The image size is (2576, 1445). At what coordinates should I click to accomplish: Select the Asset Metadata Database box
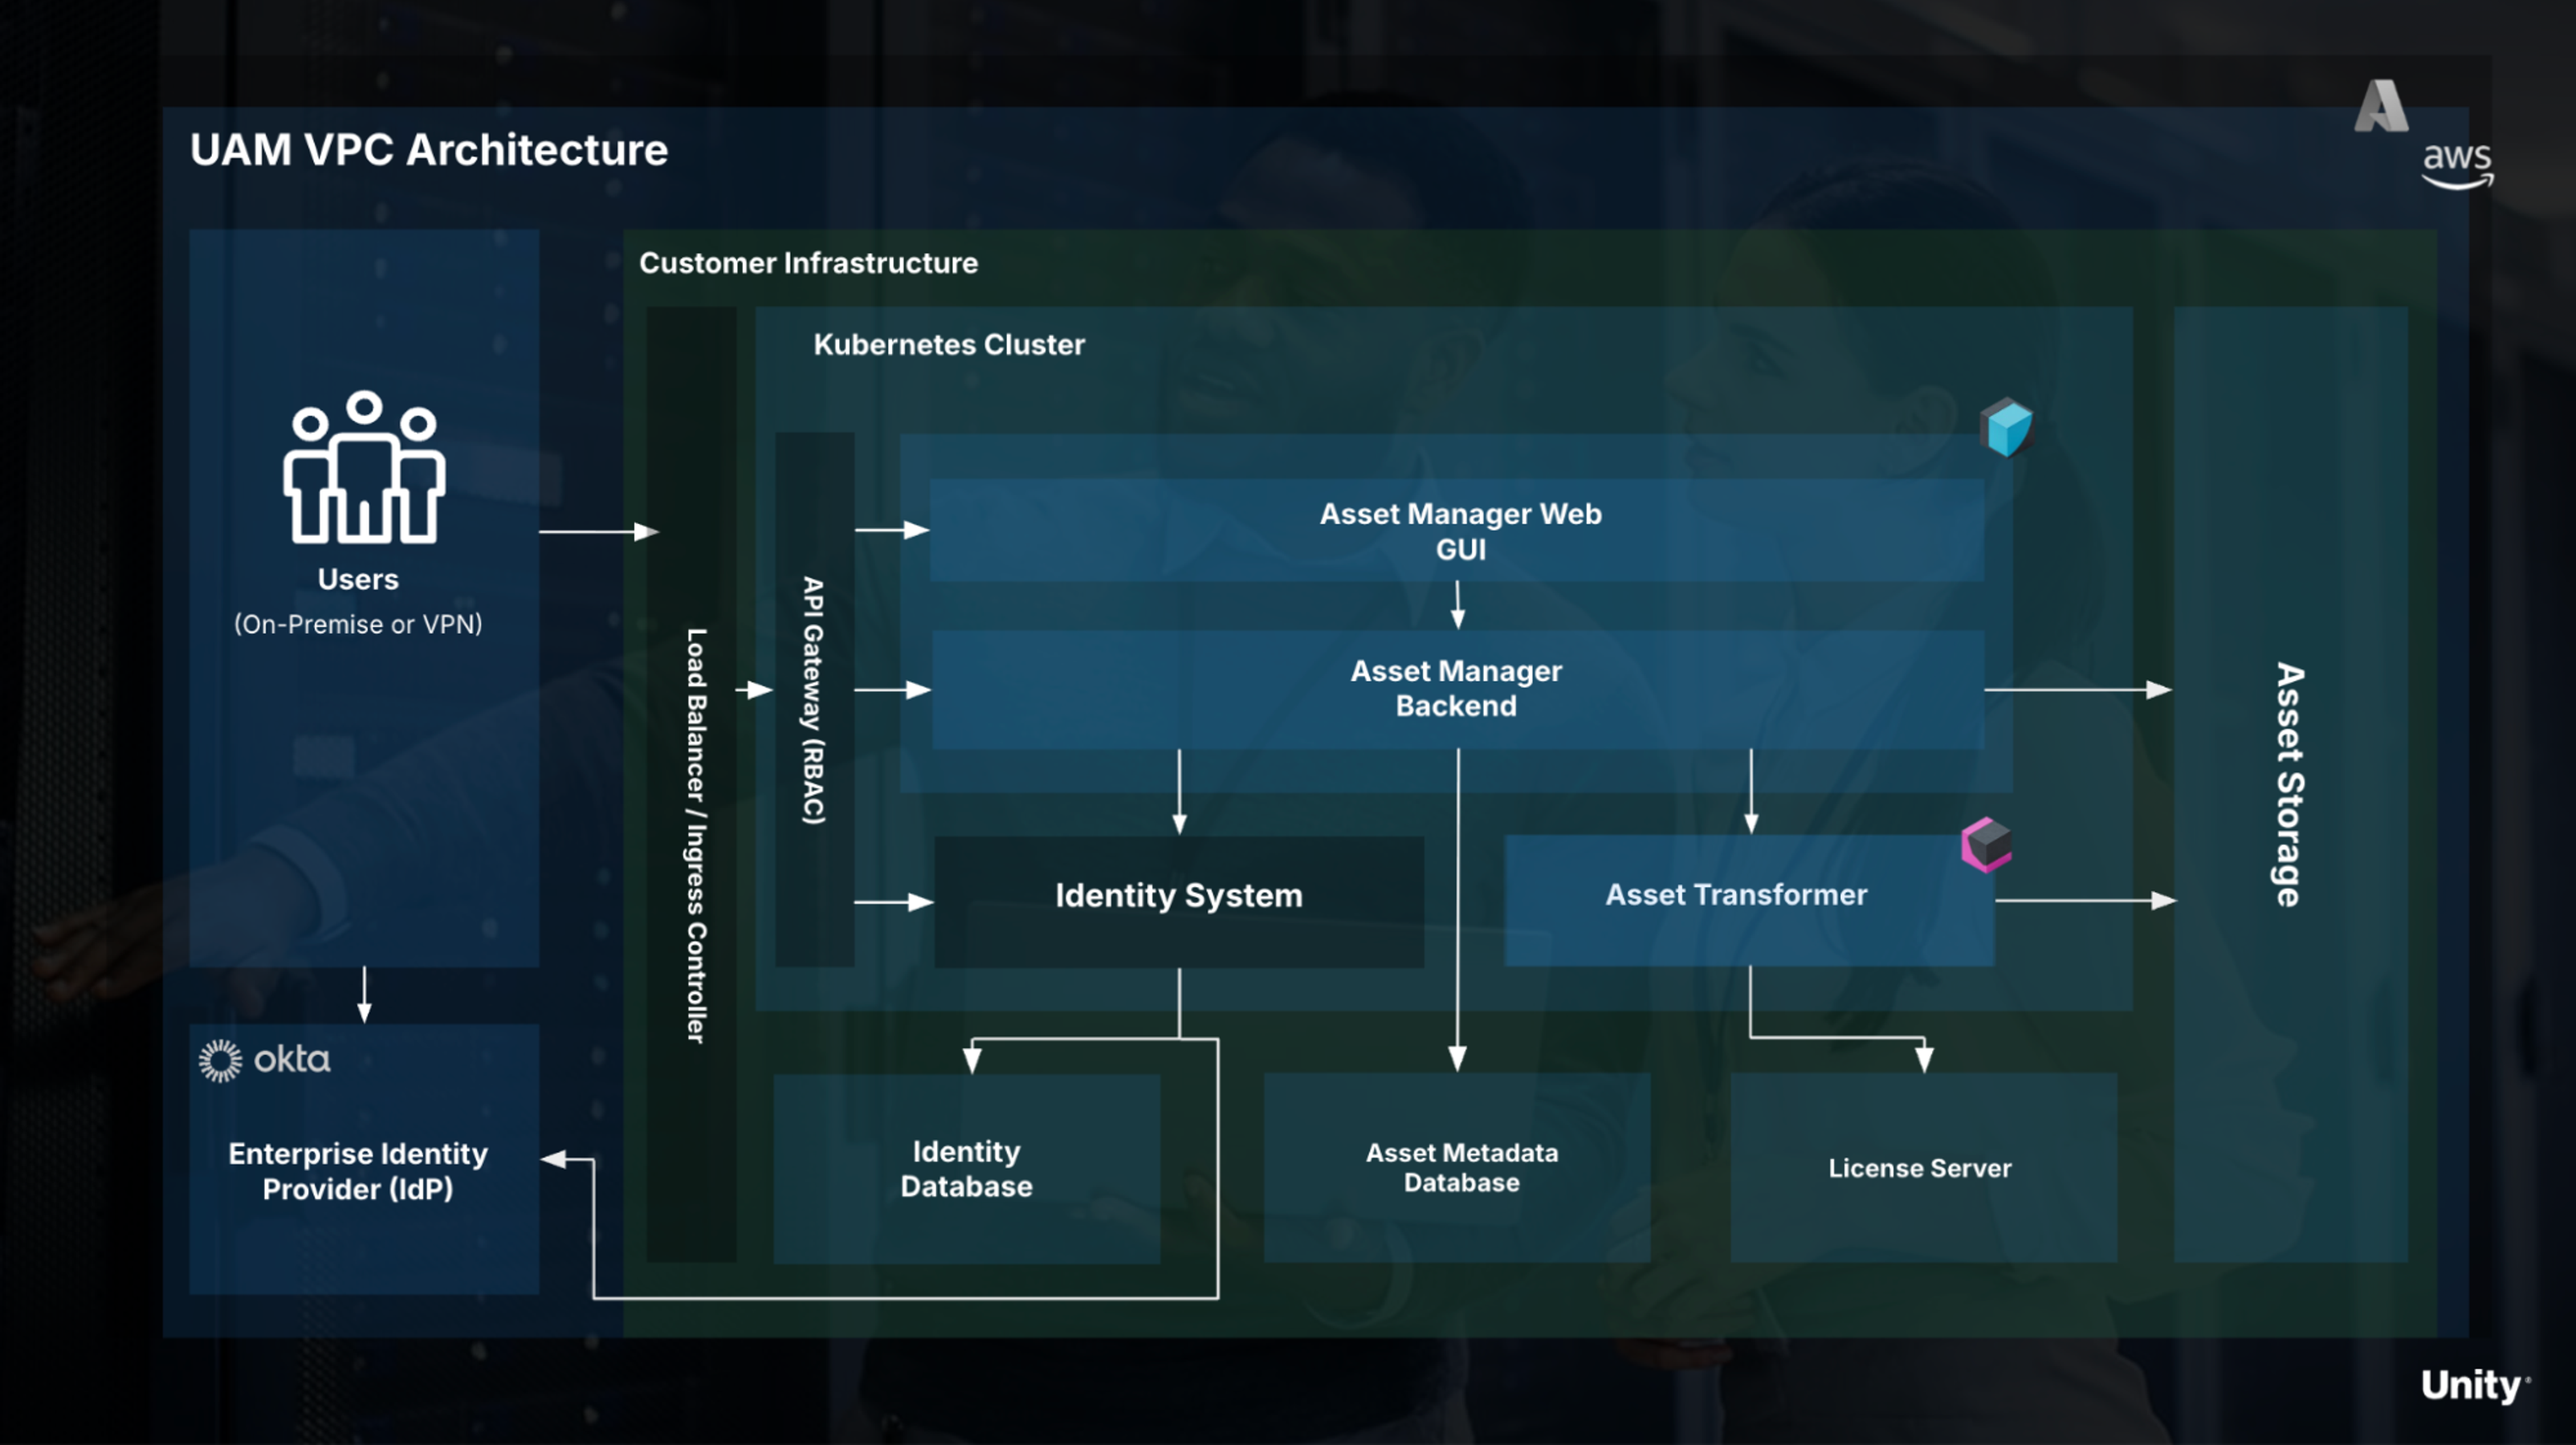(x=1457, y=1167)
